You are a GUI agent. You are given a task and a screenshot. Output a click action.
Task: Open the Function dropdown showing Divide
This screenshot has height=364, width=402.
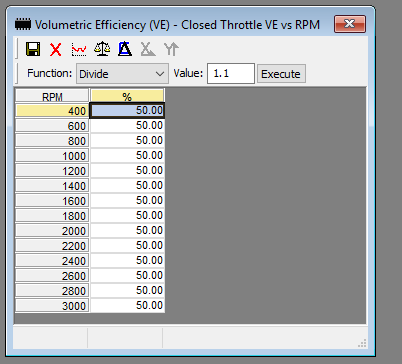[122, 74]
